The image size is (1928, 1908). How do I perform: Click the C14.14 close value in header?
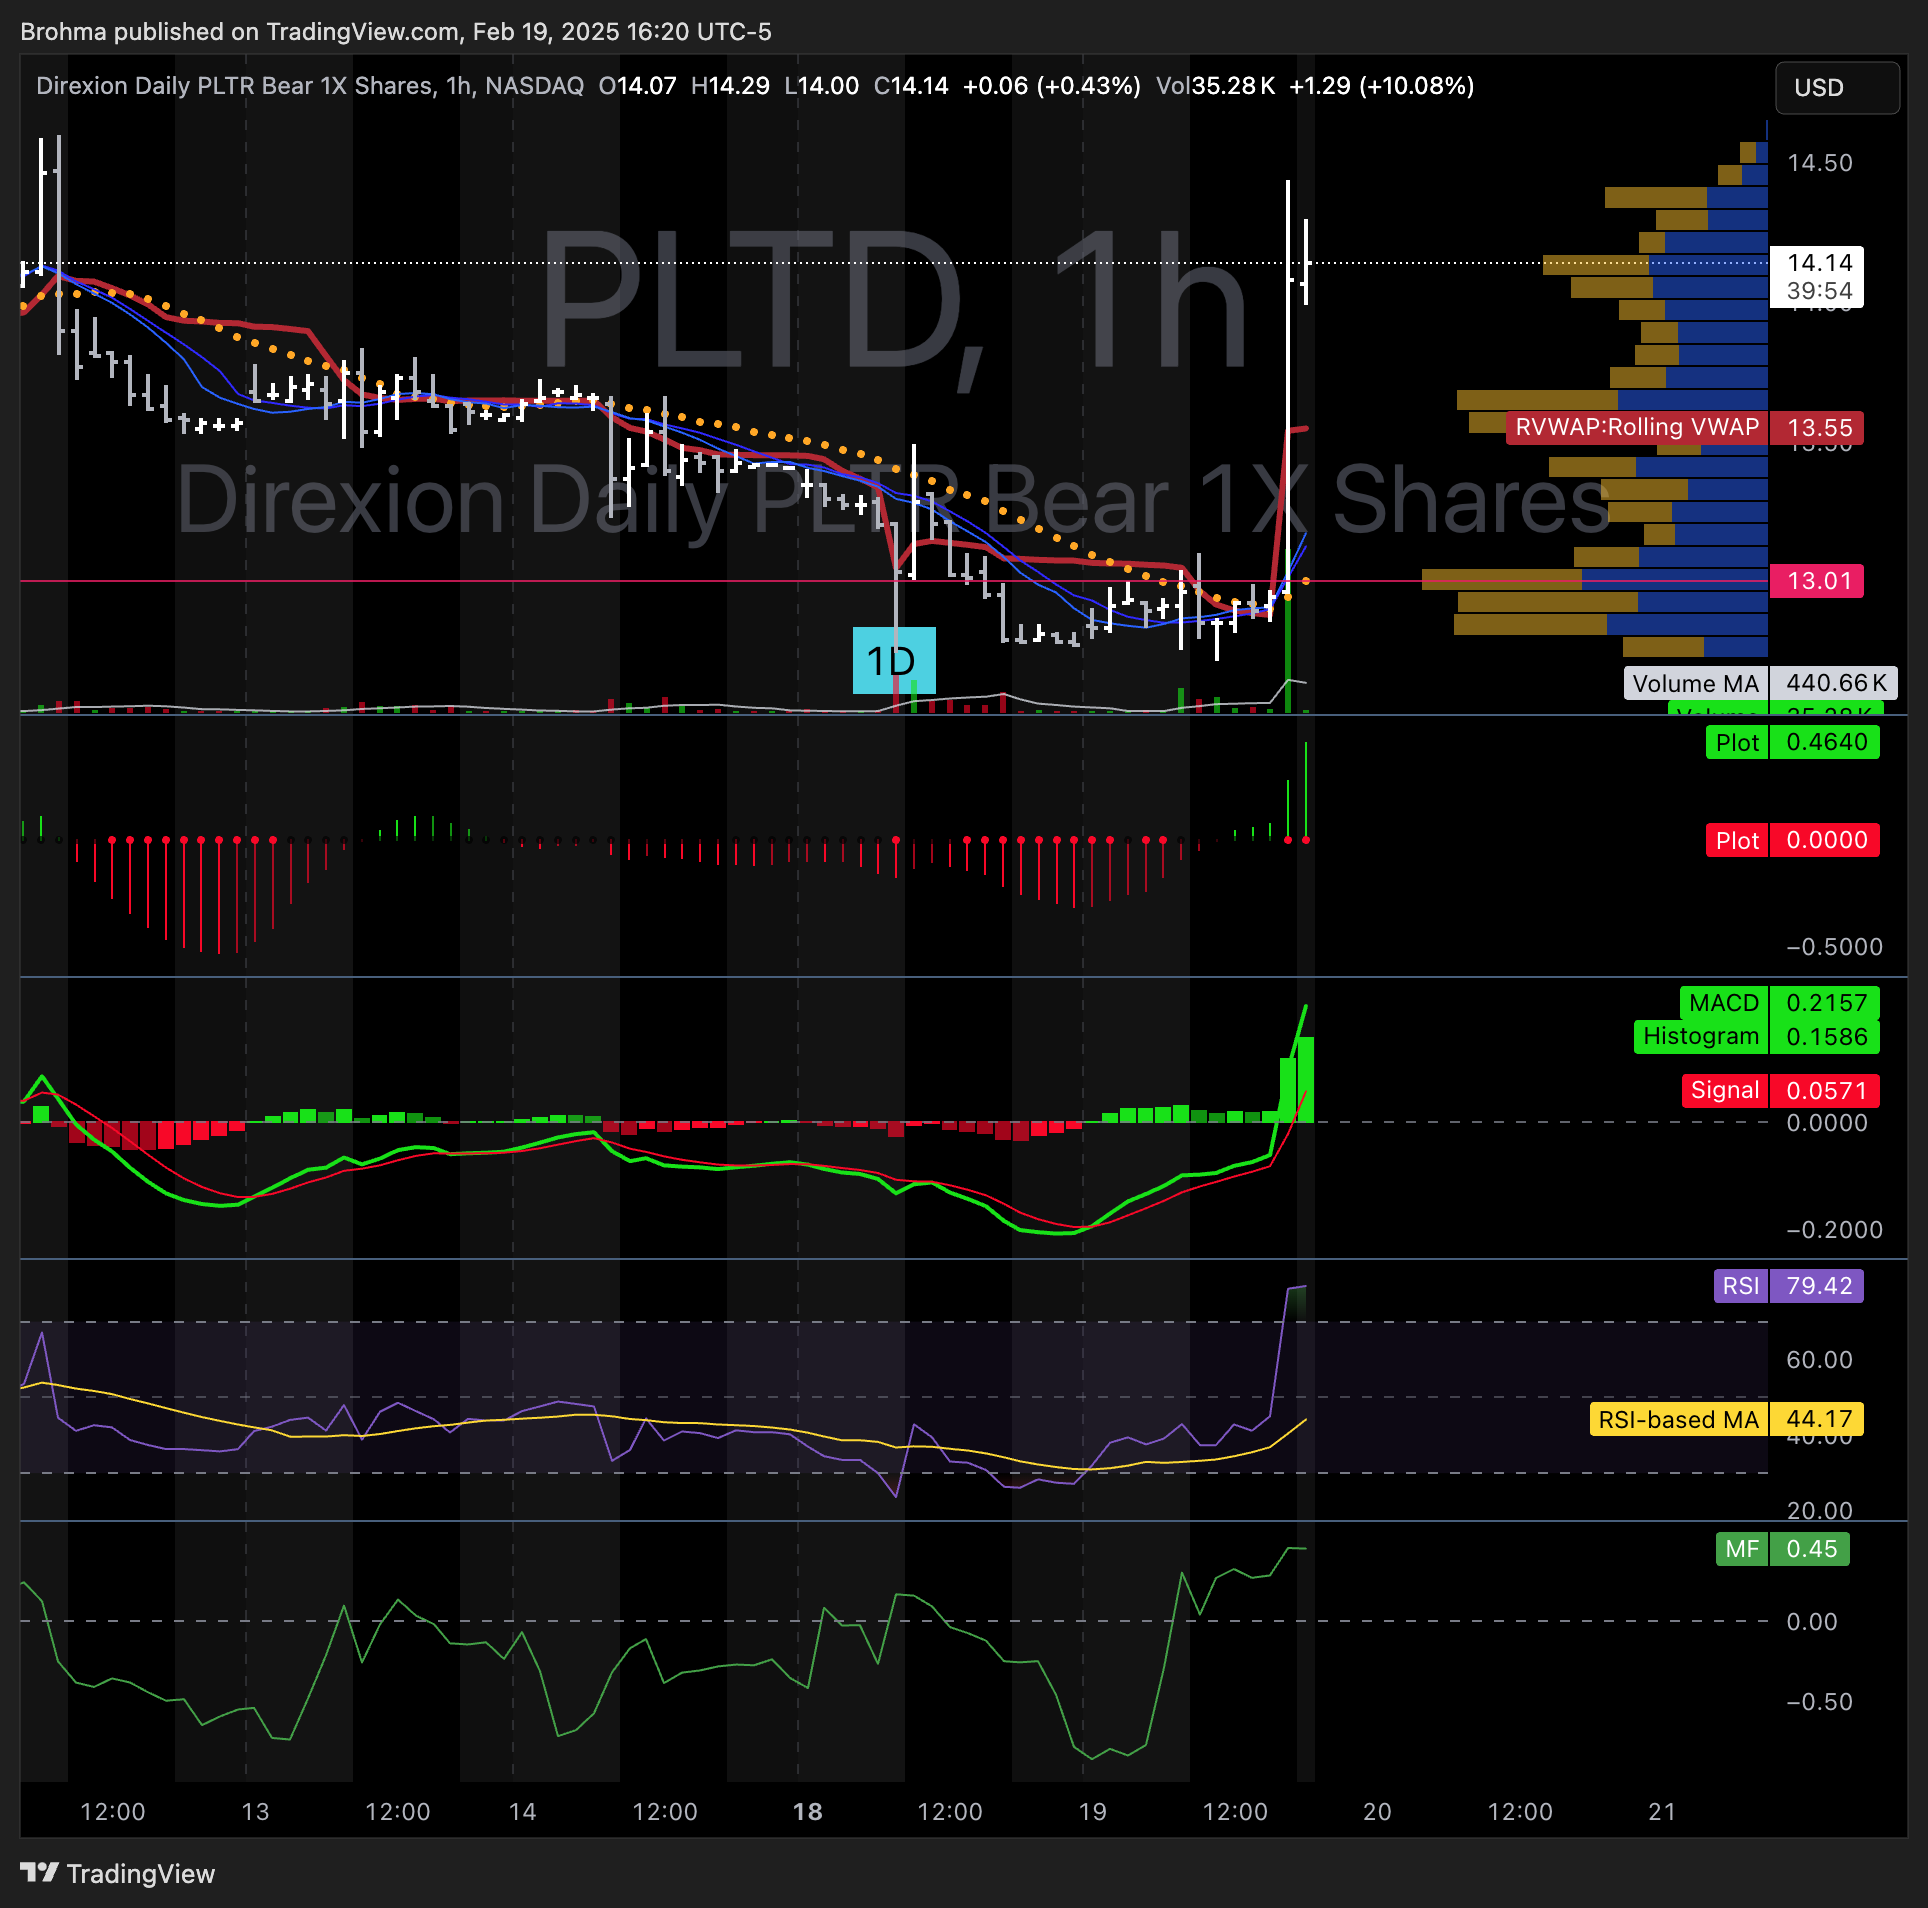click(910, 86)
